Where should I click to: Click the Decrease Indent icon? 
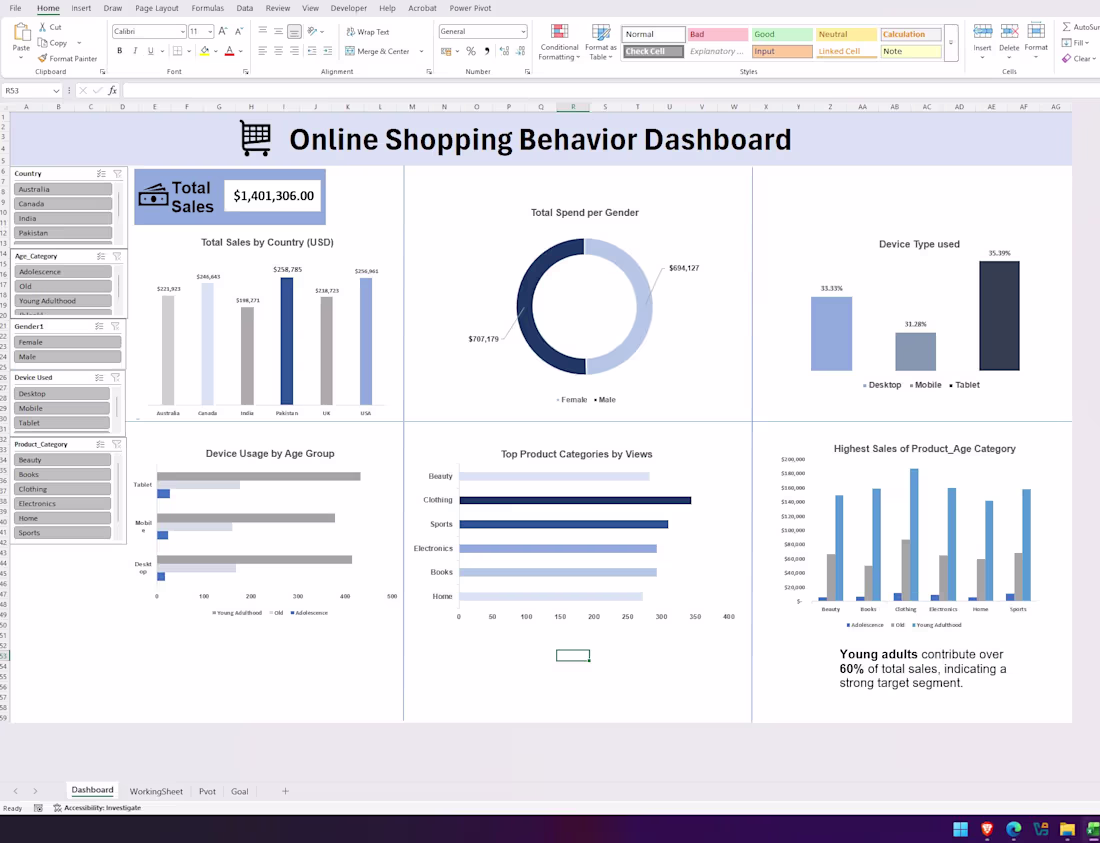[311, 50]
